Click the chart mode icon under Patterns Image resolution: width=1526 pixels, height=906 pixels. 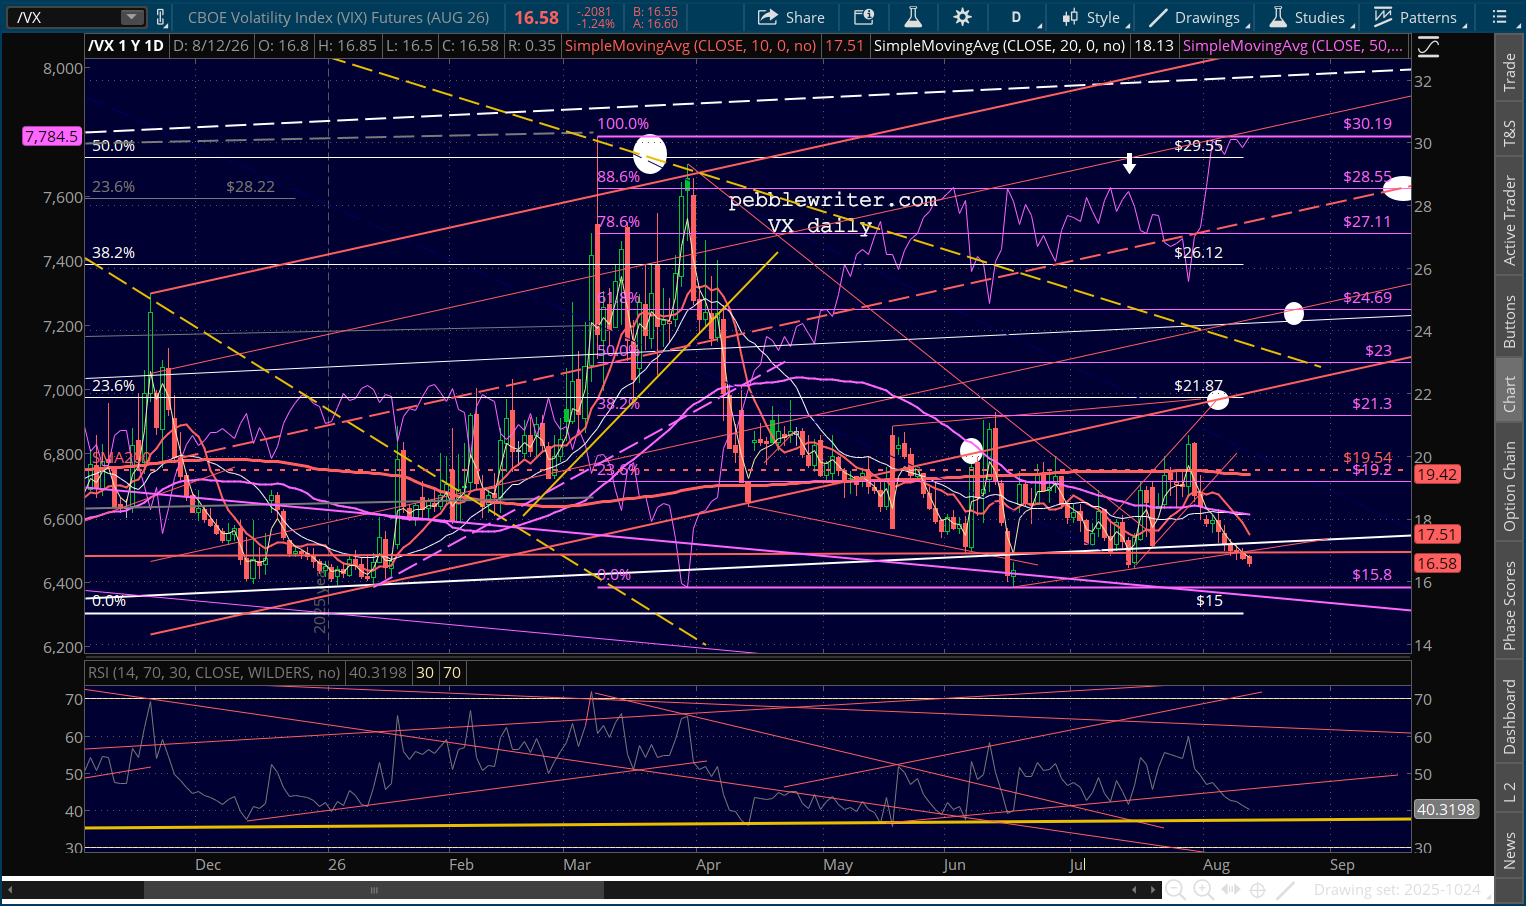(1428, 46)
